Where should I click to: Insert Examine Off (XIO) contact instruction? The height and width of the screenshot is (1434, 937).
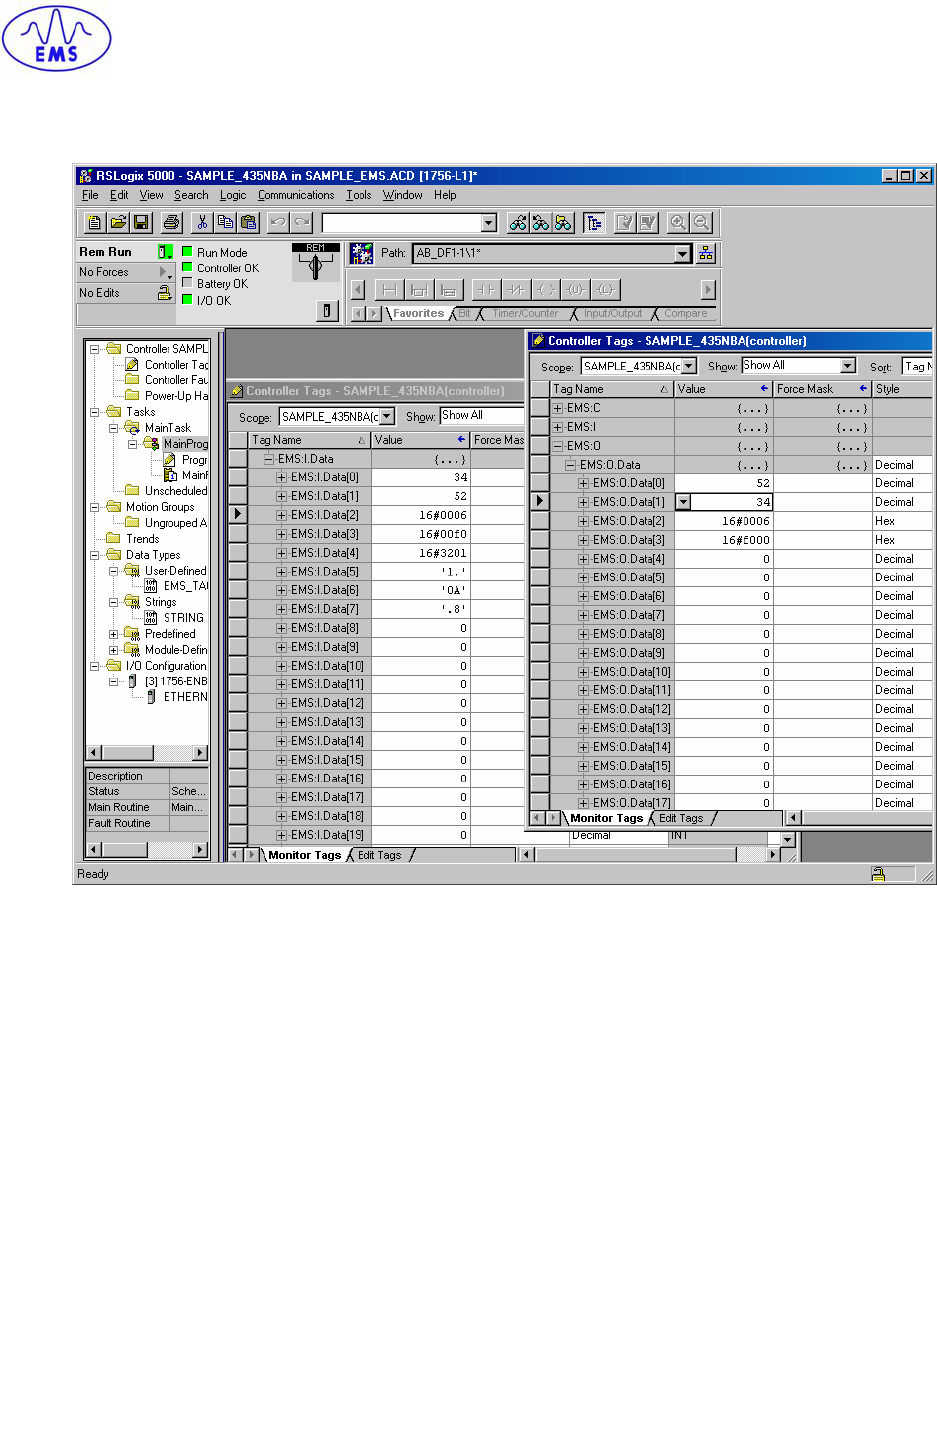coord(515,290)
